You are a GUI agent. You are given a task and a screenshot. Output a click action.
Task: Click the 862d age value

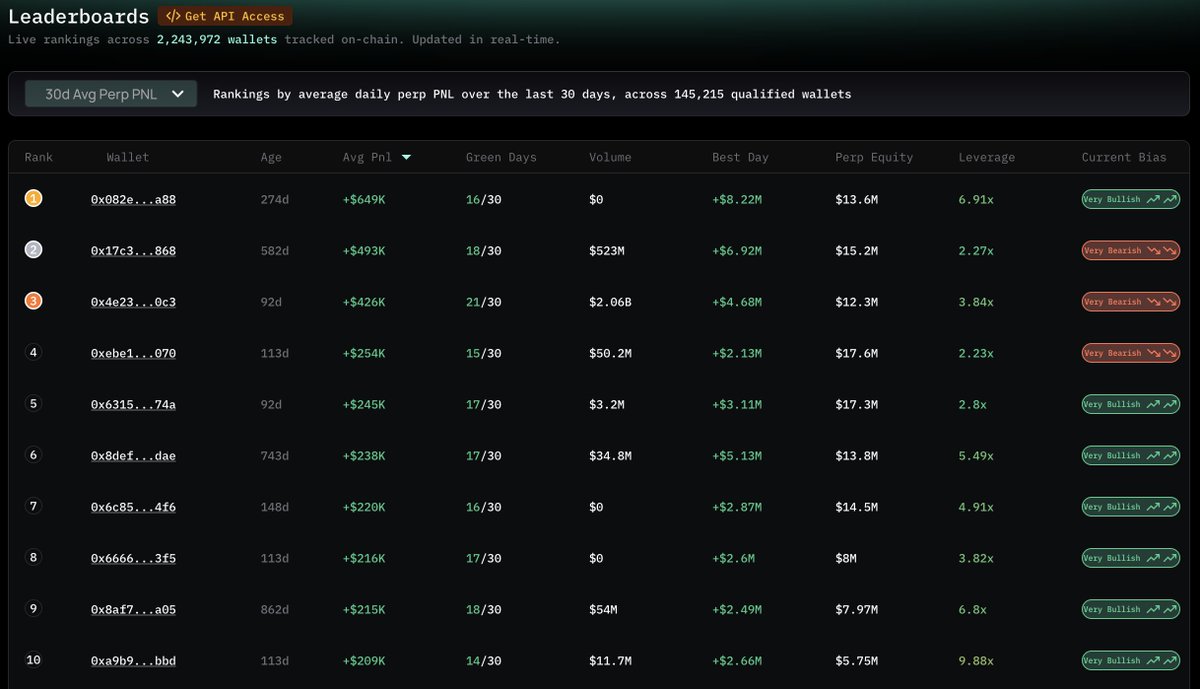(x=275, y=609)
